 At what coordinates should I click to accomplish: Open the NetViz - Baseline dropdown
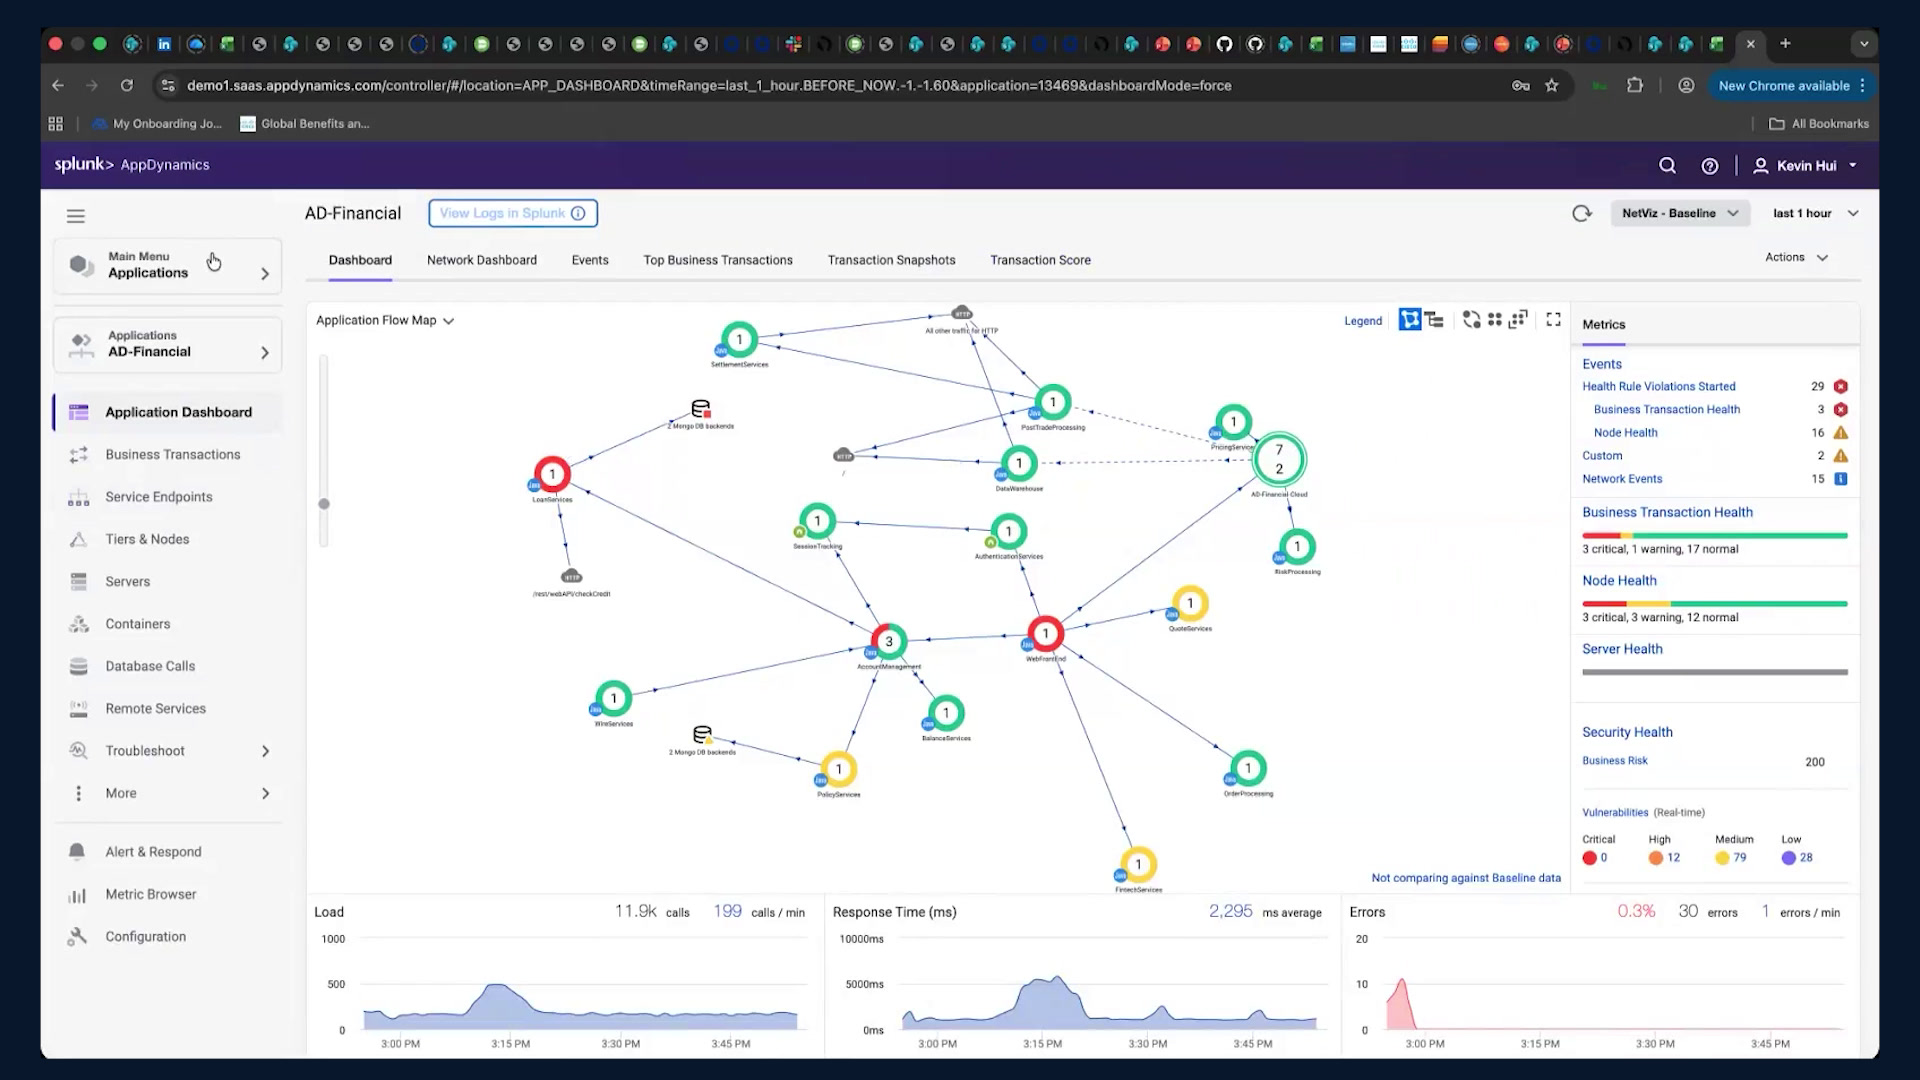point(1680,213)
